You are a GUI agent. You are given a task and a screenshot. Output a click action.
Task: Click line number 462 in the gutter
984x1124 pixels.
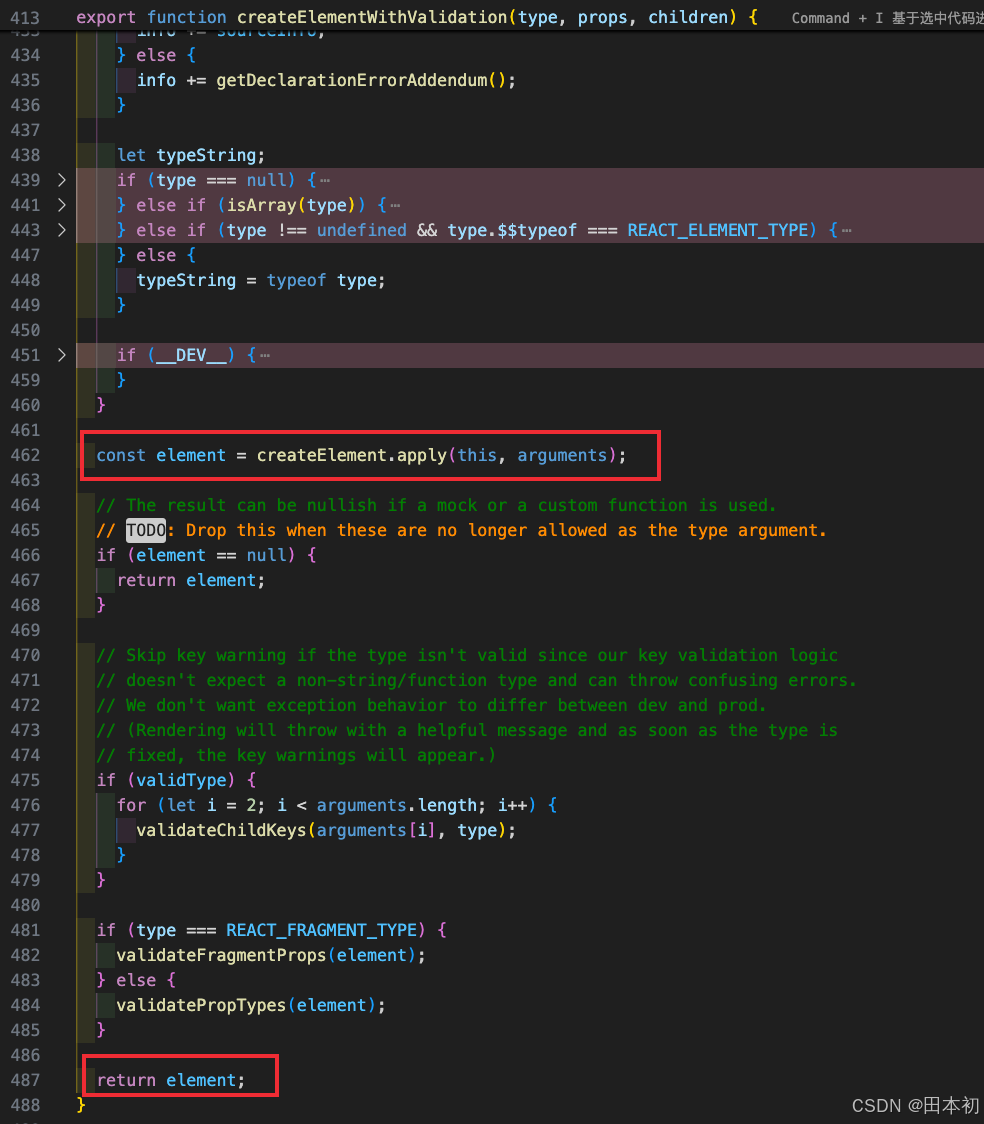(x=25, y=455)
